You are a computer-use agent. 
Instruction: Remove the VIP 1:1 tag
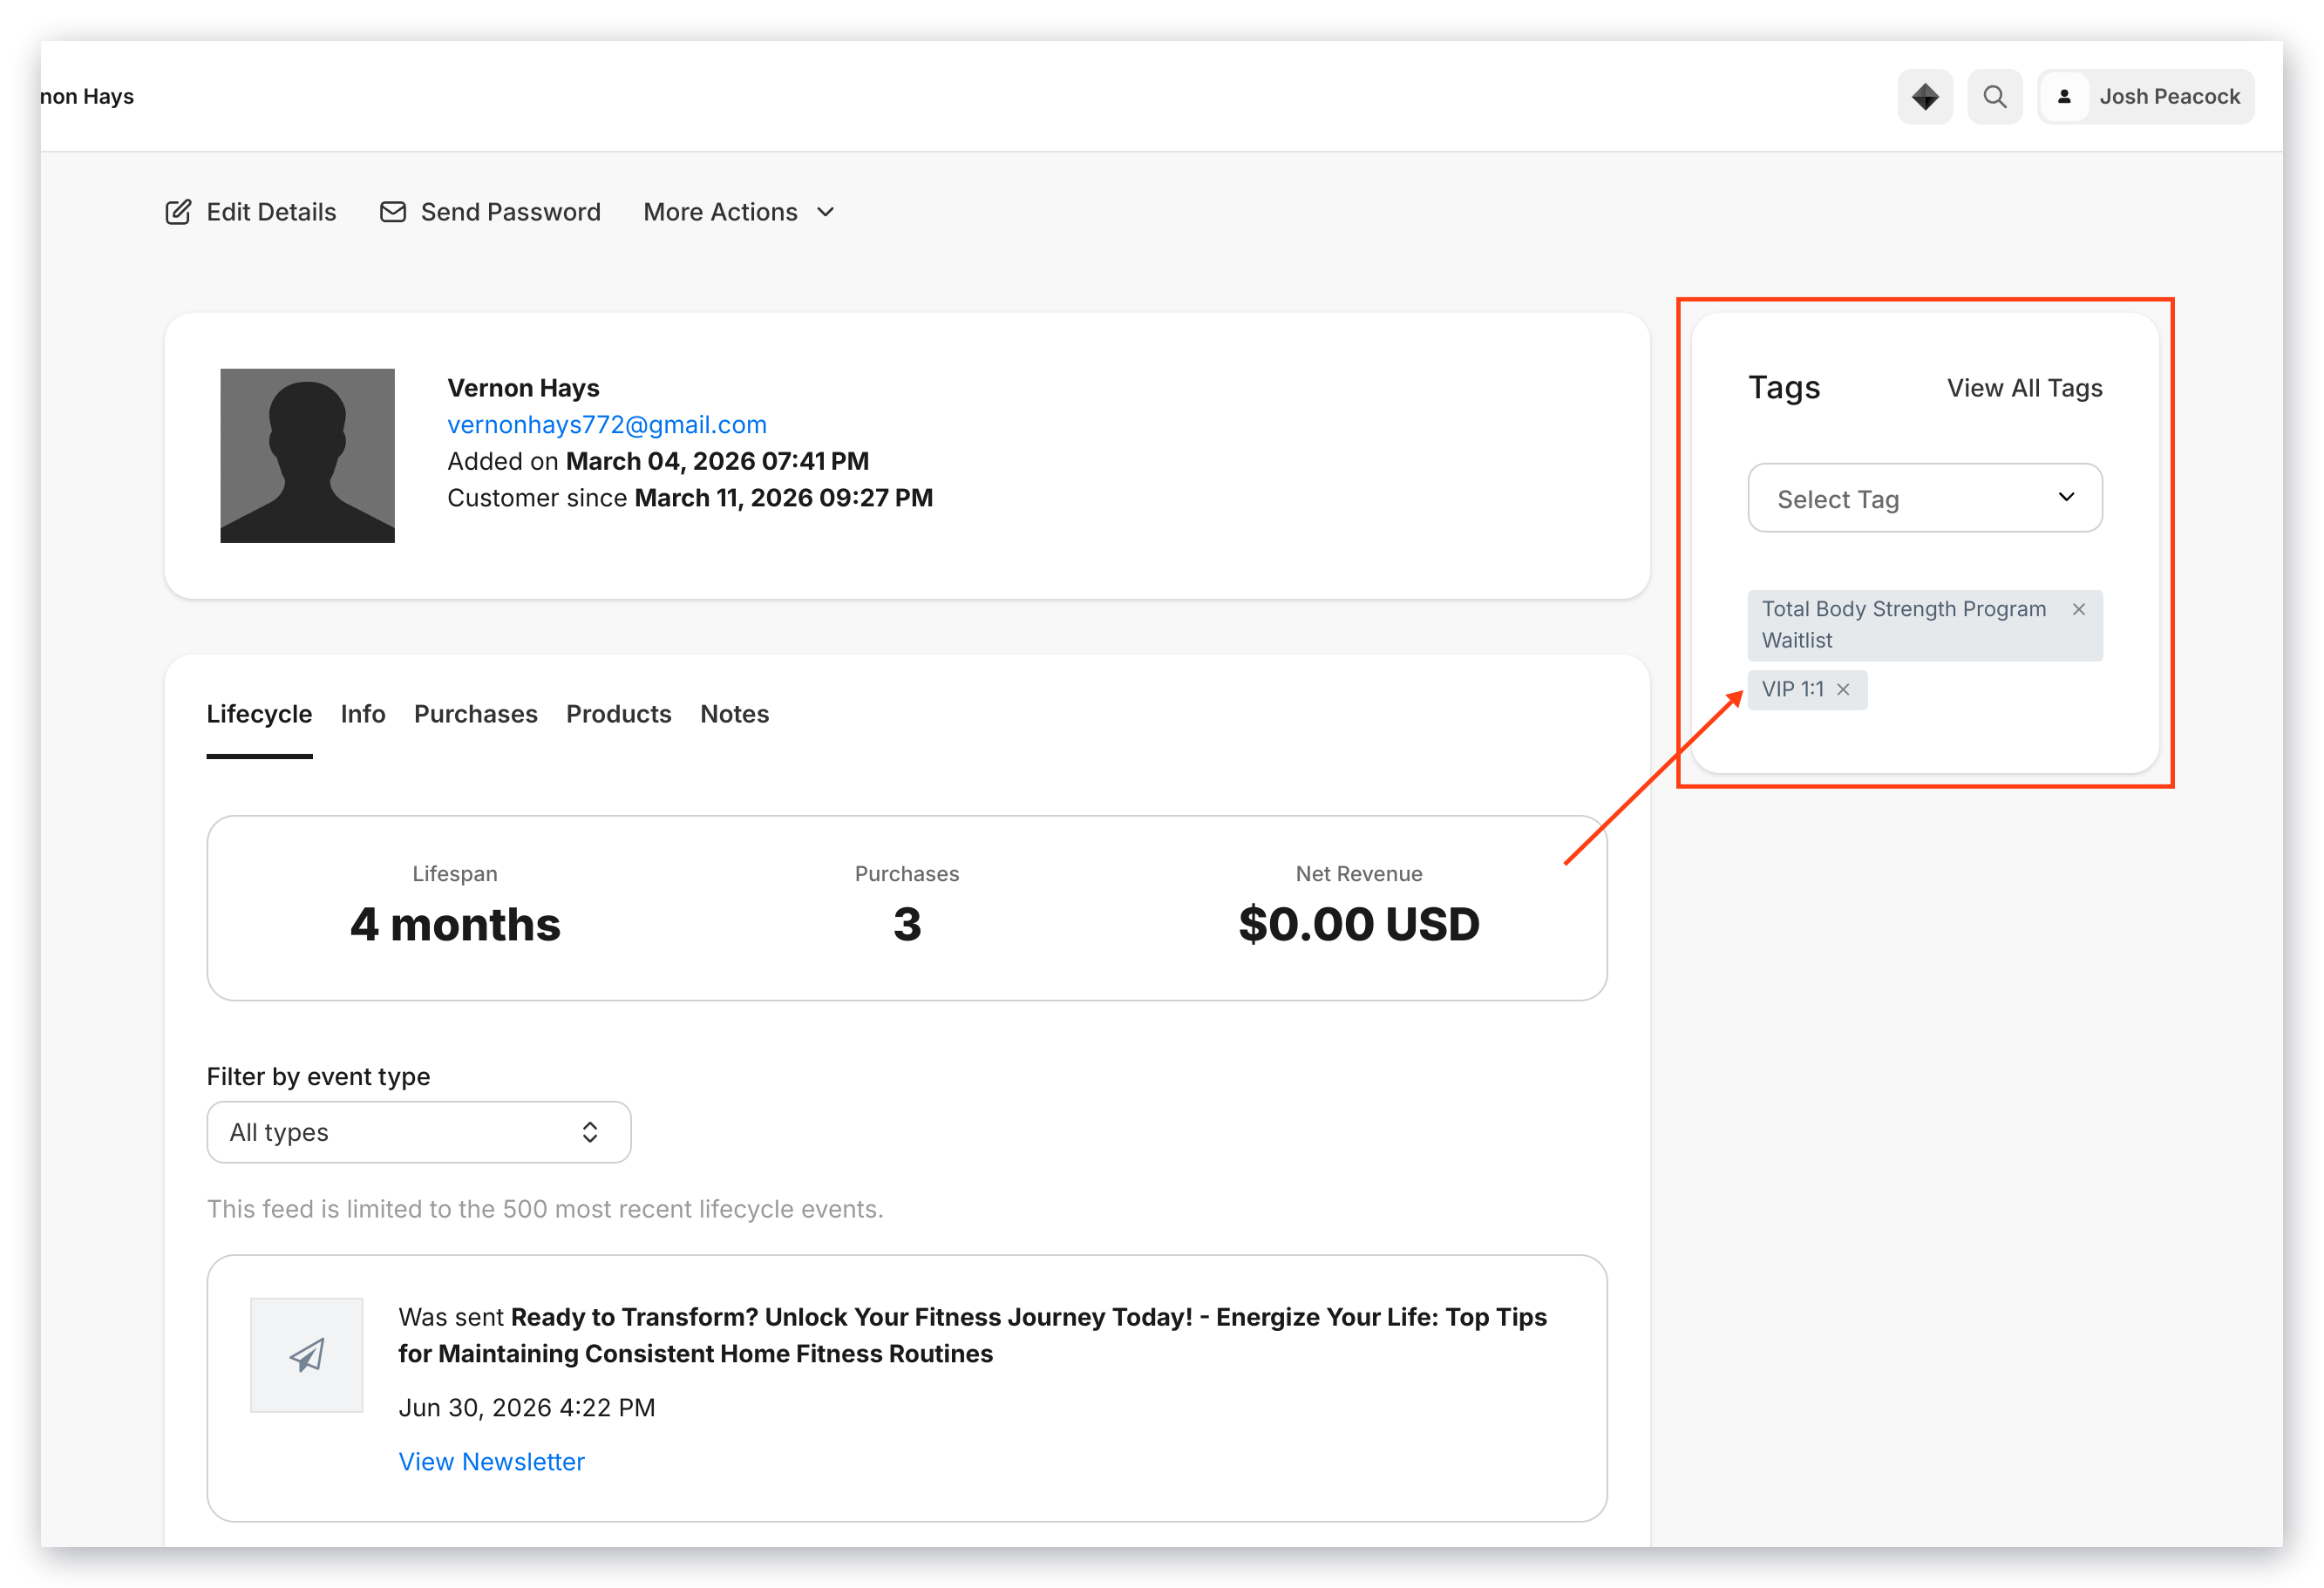[1842, 689]
